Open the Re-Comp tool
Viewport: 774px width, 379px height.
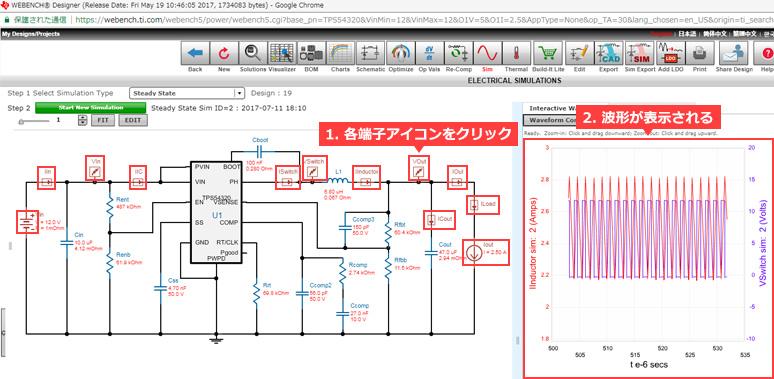tap(459, 53)
